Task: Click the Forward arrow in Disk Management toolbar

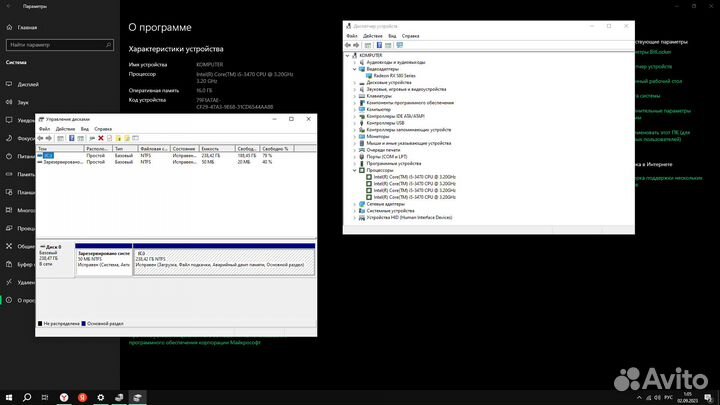Action: 49,138
